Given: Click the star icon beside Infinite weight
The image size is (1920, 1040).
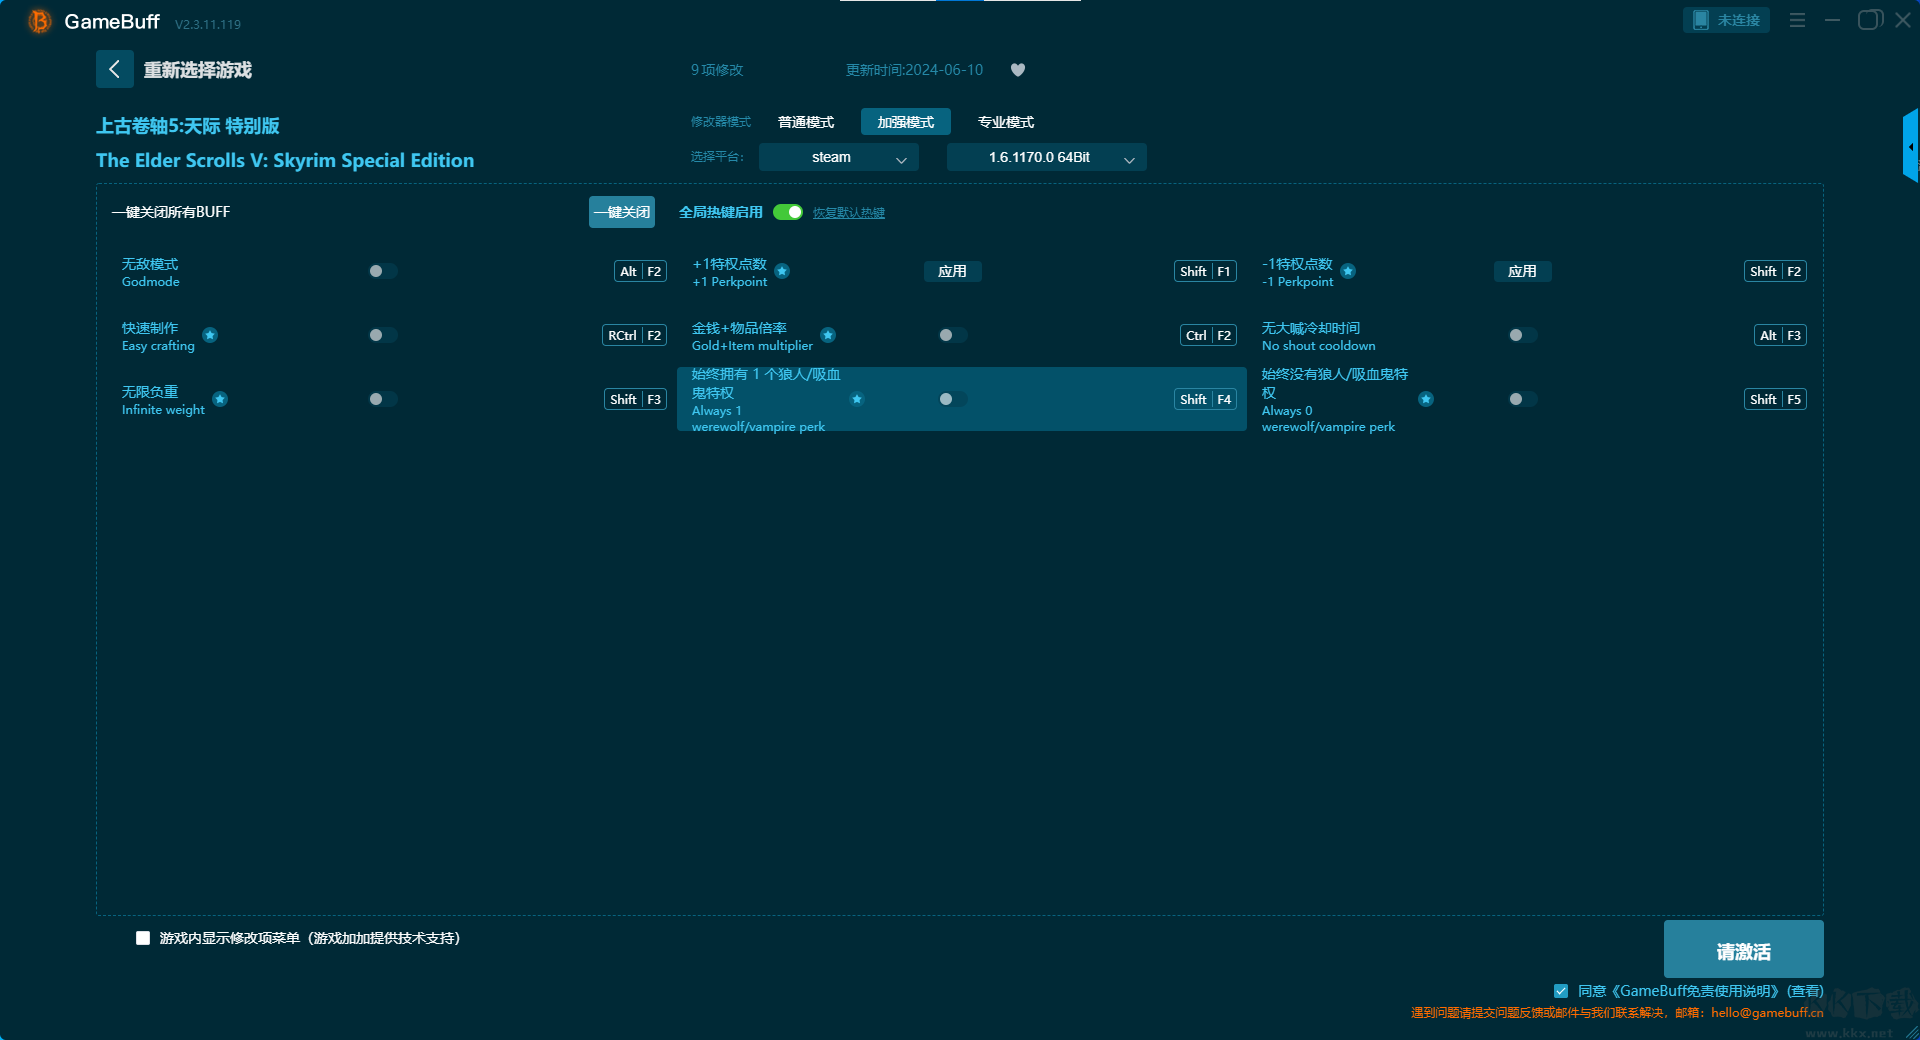Looking at the screenshot, I should coord(220,399).
